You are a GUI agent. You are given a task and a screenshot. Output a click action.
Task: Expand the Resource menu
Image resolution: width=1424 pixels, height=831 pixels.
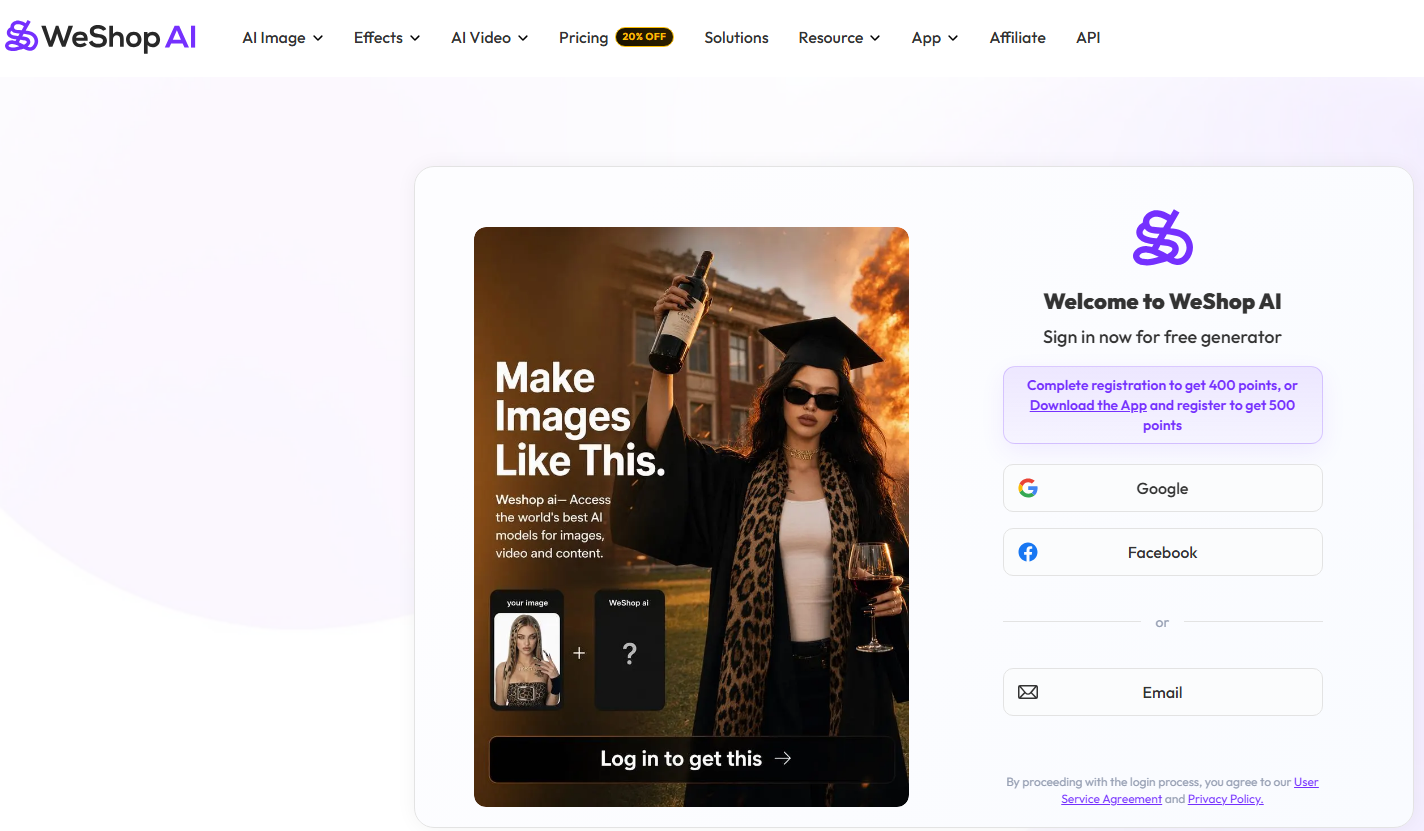tap(839, 38)
